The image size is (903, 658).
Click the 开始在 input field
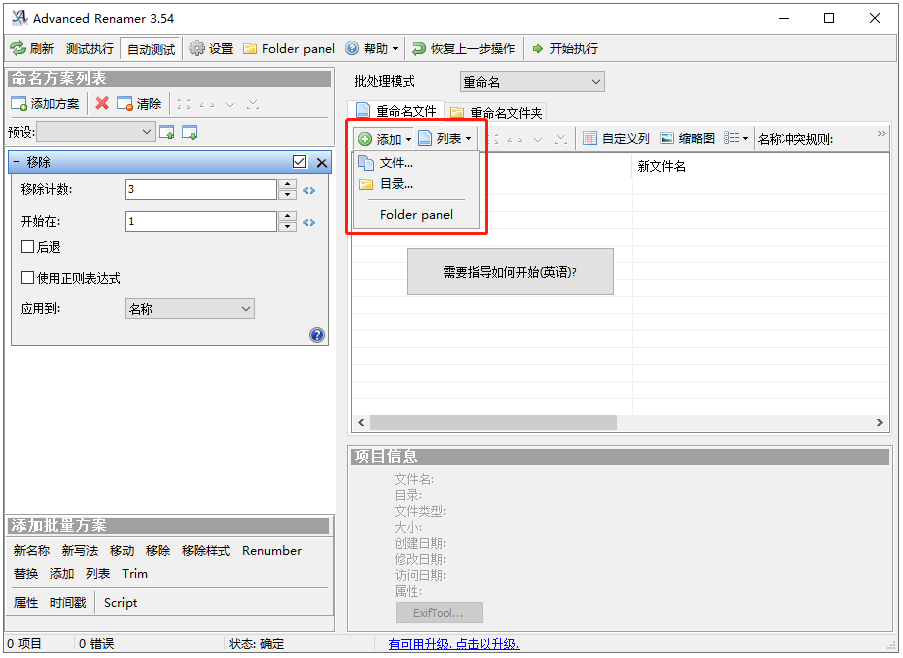coord(201,222)
